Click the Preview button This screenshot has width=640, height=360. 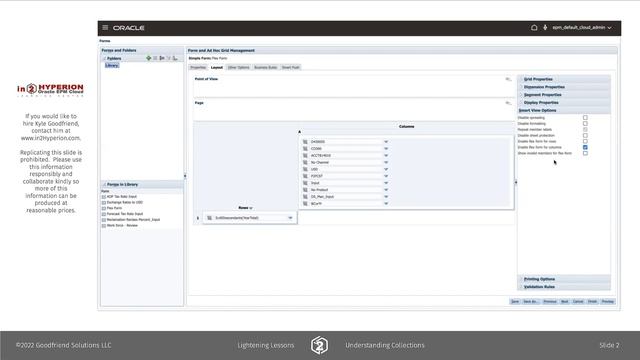(x=607, y=302)
